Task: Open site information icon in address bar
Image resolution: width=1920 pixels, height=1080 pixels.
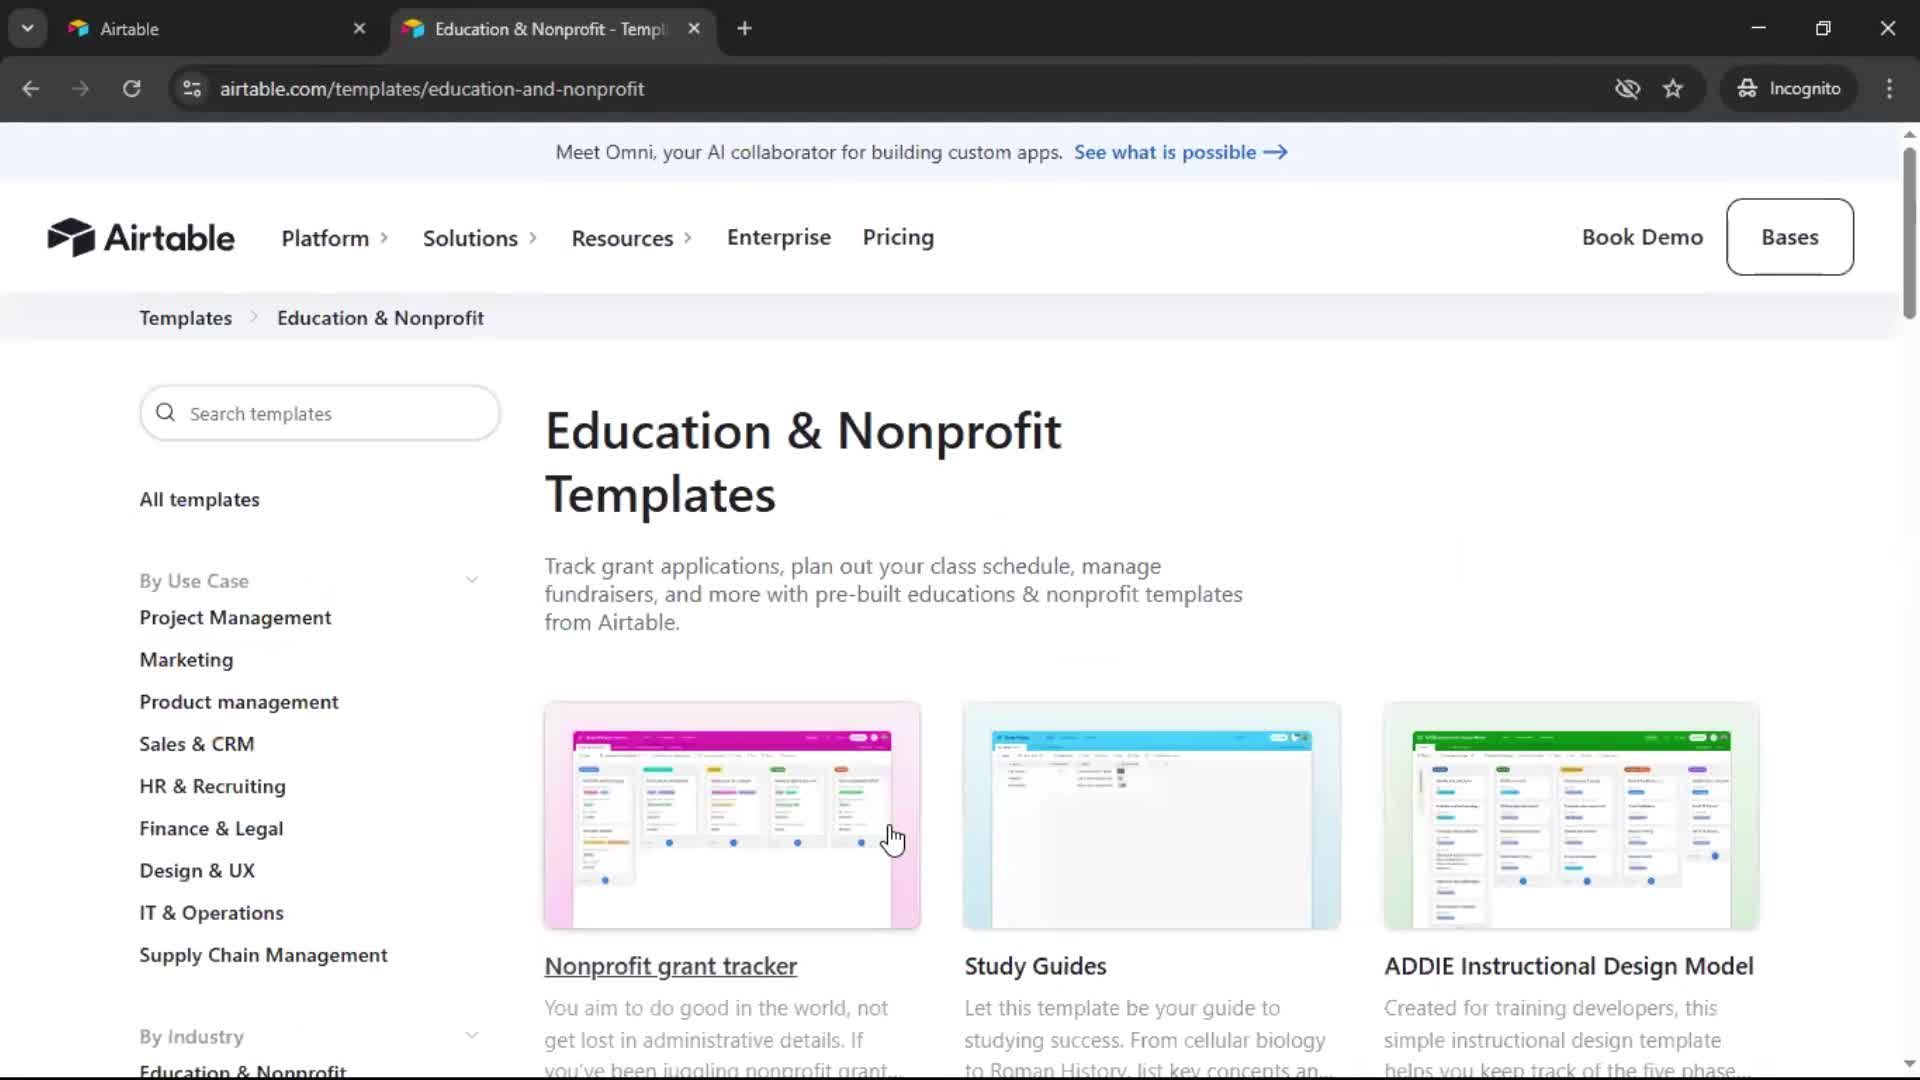Action: click(x=192, y=89)
